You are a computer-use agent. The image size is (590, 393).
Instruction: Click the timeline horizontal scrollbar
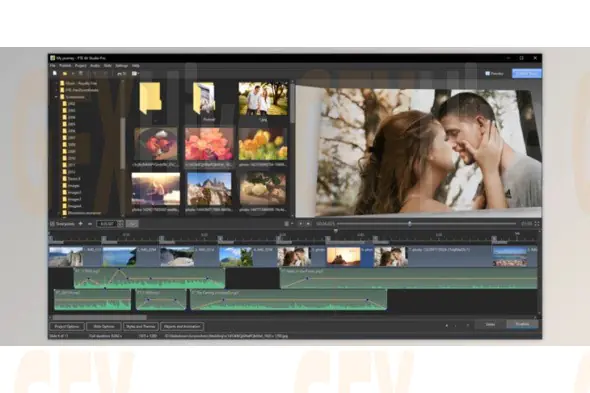click(100, 318)
